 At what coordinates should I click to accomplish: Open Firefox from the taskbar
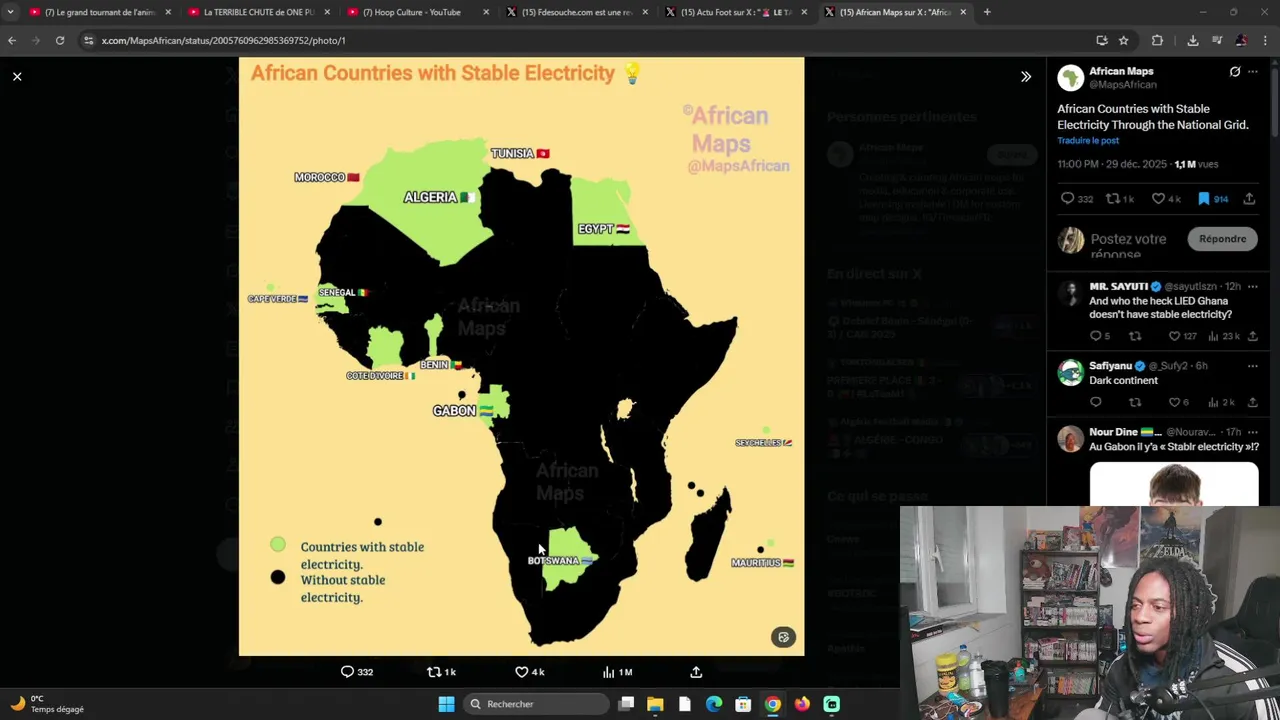point(802,704)
